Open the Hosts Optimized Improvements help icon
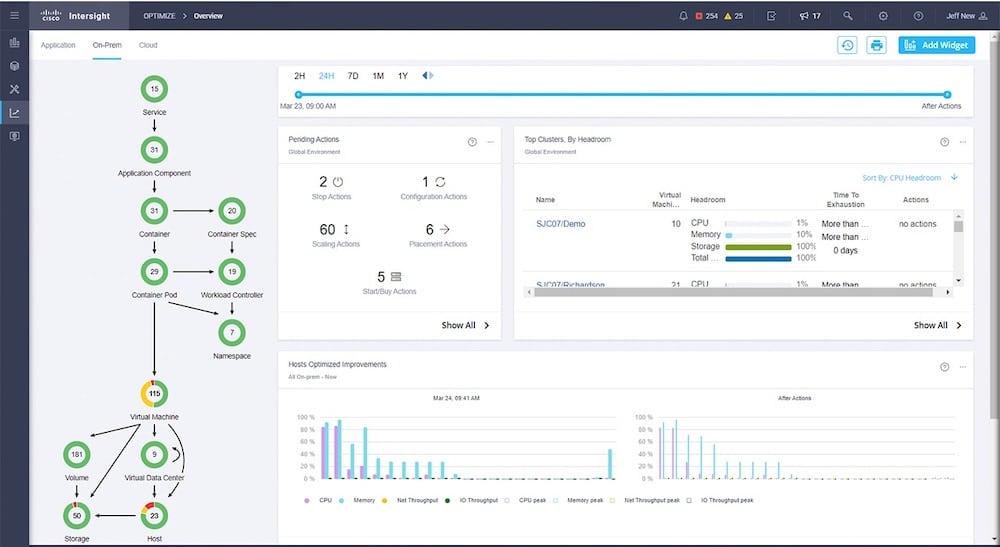Screen dimensions: 1000x547 [x=944, y=367]
